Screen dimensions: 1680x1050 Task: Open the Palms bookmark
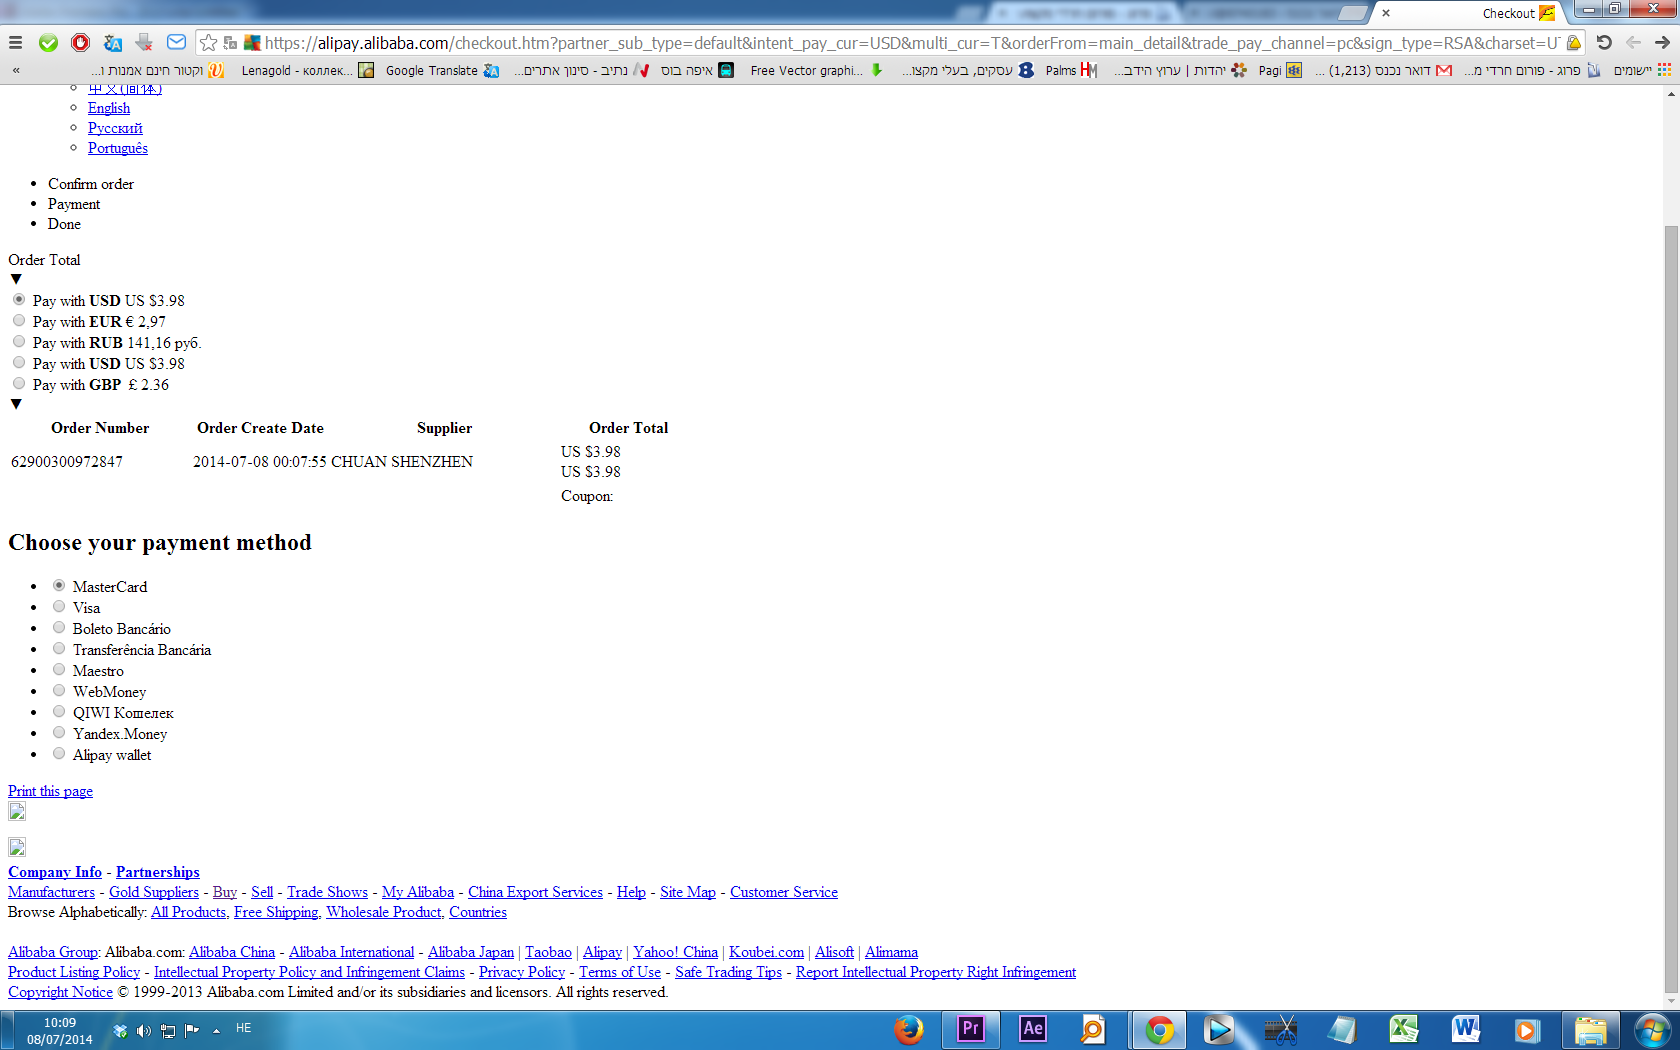[1071, 70]
